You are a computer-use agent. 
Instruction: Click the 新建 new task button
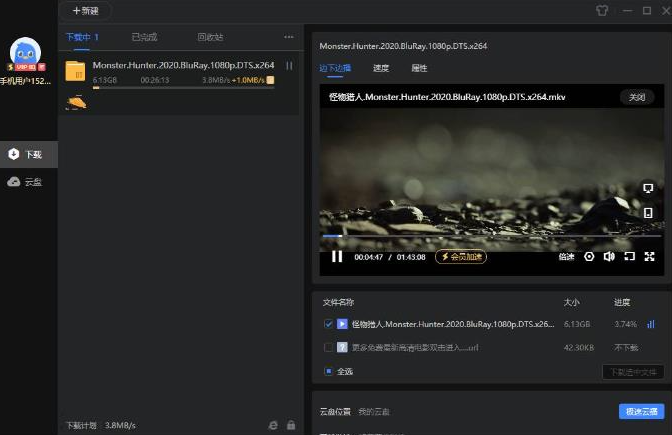point(86,11)
